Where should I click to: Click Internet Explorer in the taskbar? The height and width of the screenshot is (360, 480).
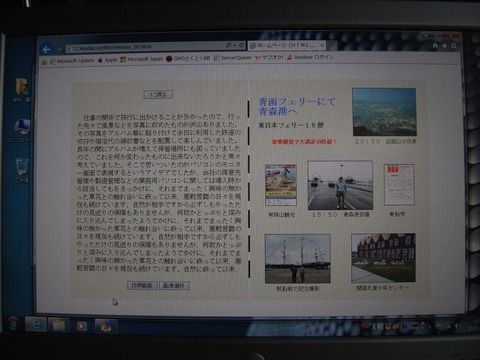[x=36, y=324]
